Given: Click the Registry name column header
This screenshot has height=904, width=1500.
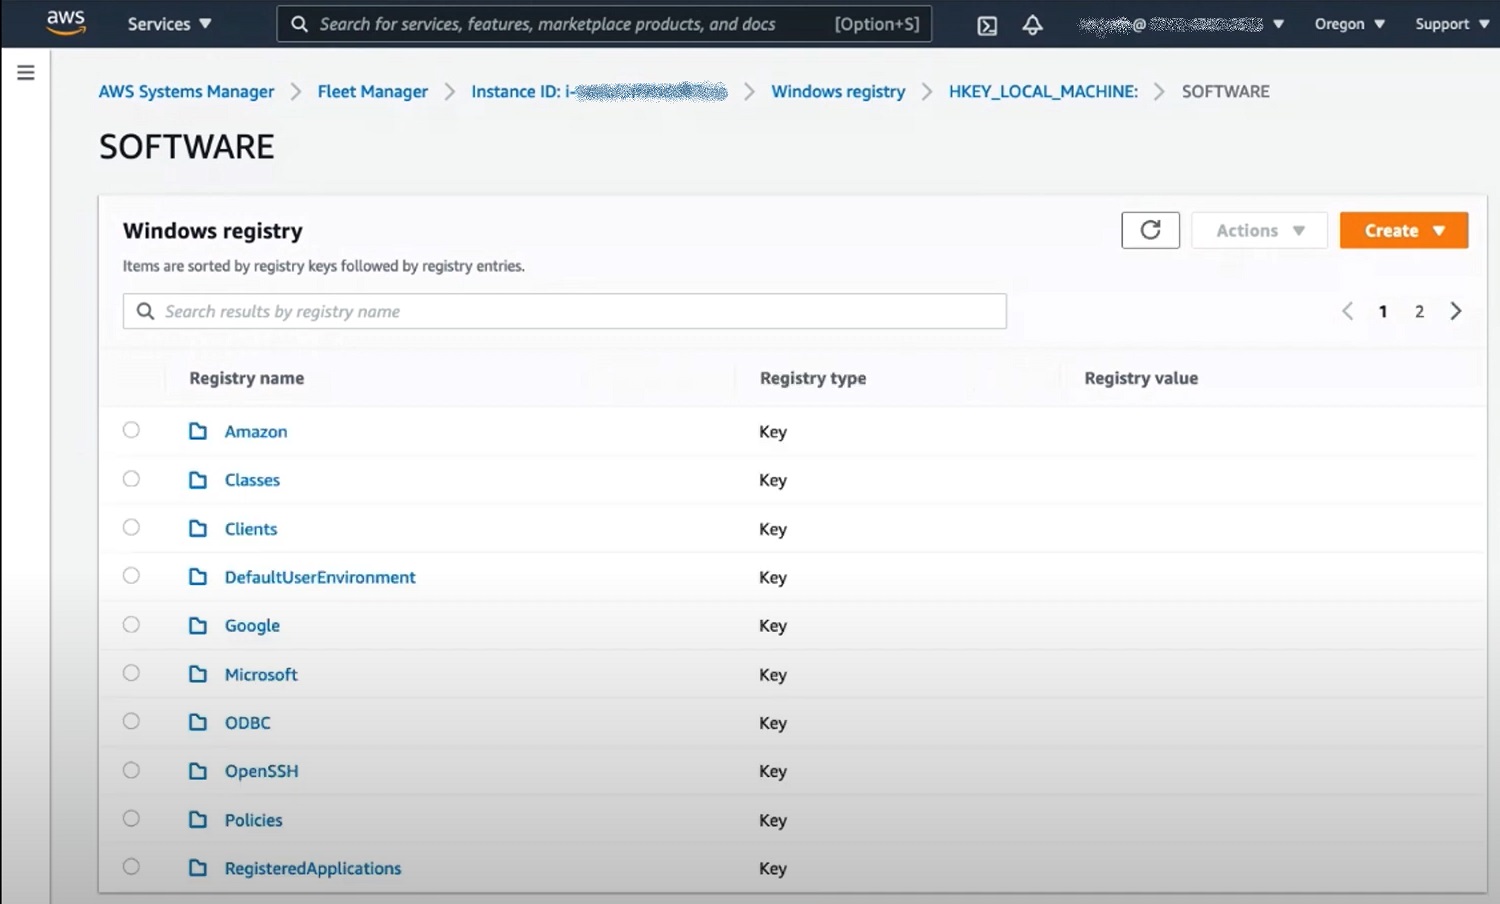Looking at the screenshot, I should [x=247, y=378].
